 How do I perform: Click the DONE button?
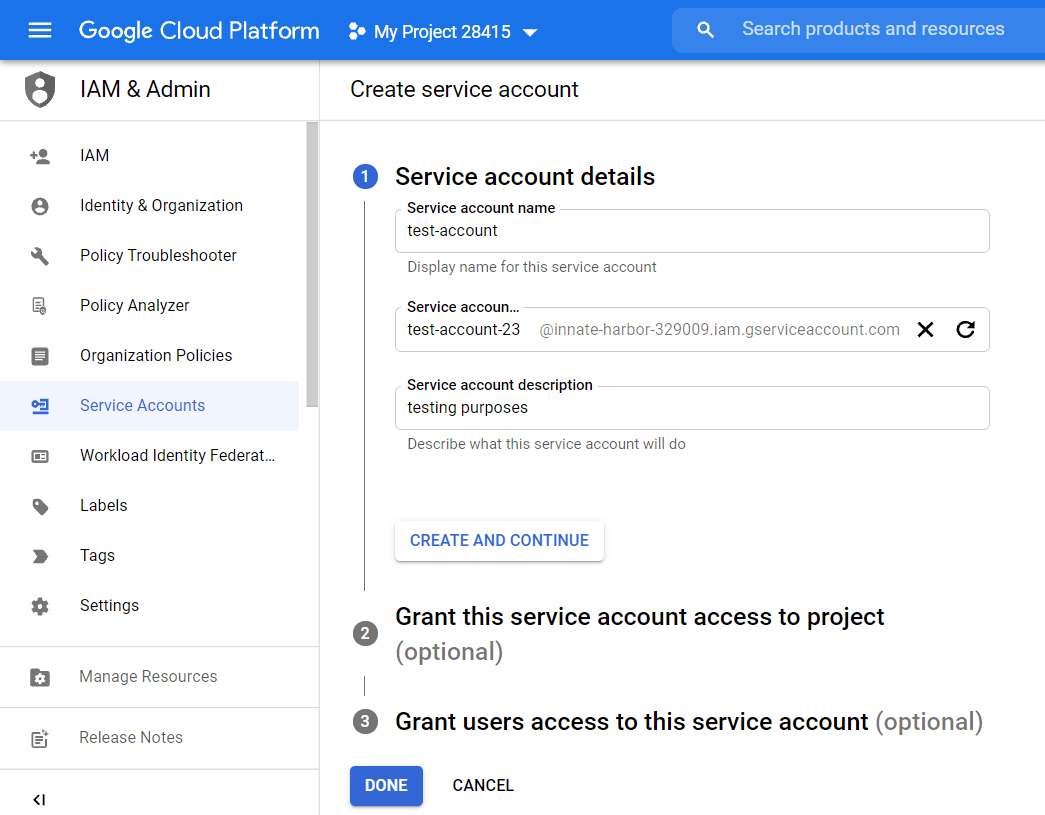pos(386,785)
